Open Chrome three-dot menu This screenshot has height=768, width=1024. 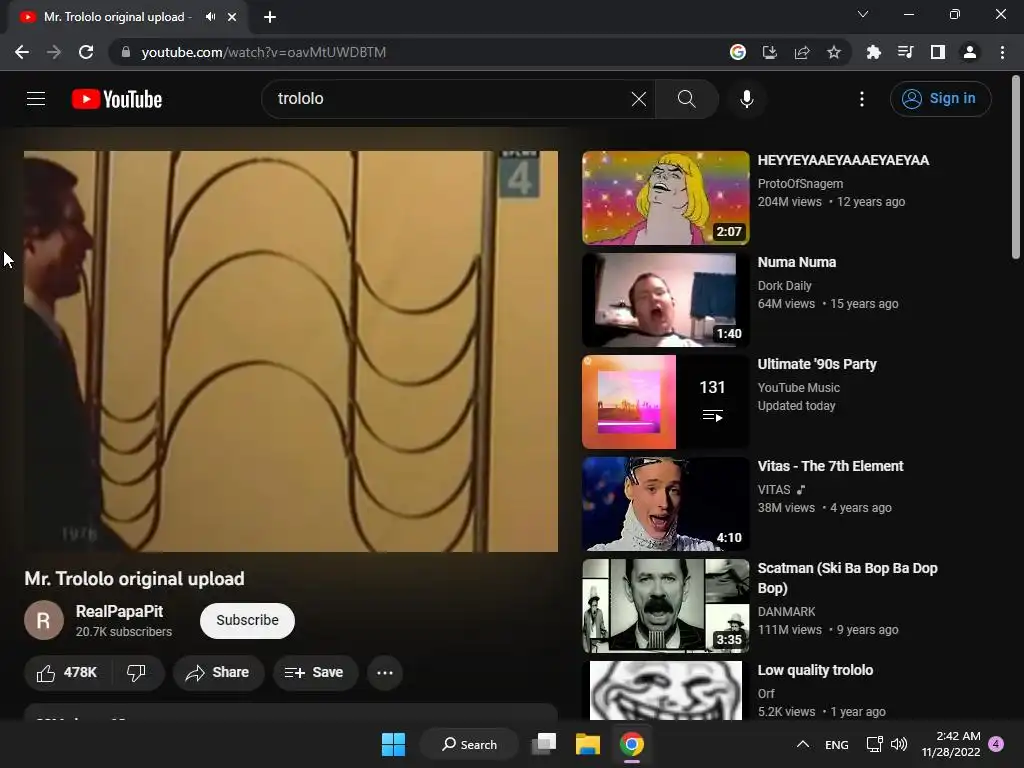(x=1002, y=52)
